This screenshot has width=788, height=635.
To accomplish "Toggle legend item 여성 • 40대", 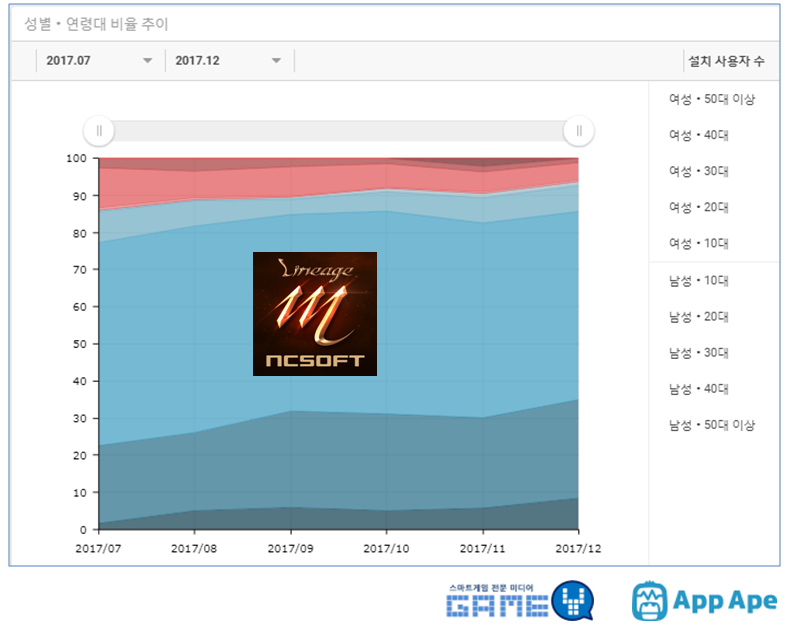I will pos(699,135).
